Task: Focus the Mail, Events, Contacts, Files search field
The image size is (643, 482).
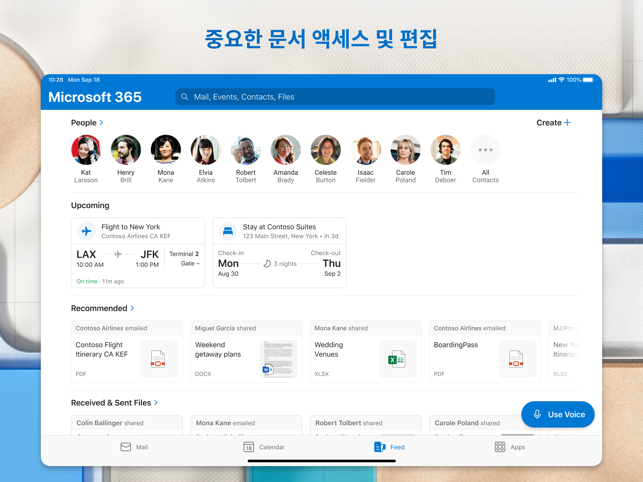Action: [335, 97]
